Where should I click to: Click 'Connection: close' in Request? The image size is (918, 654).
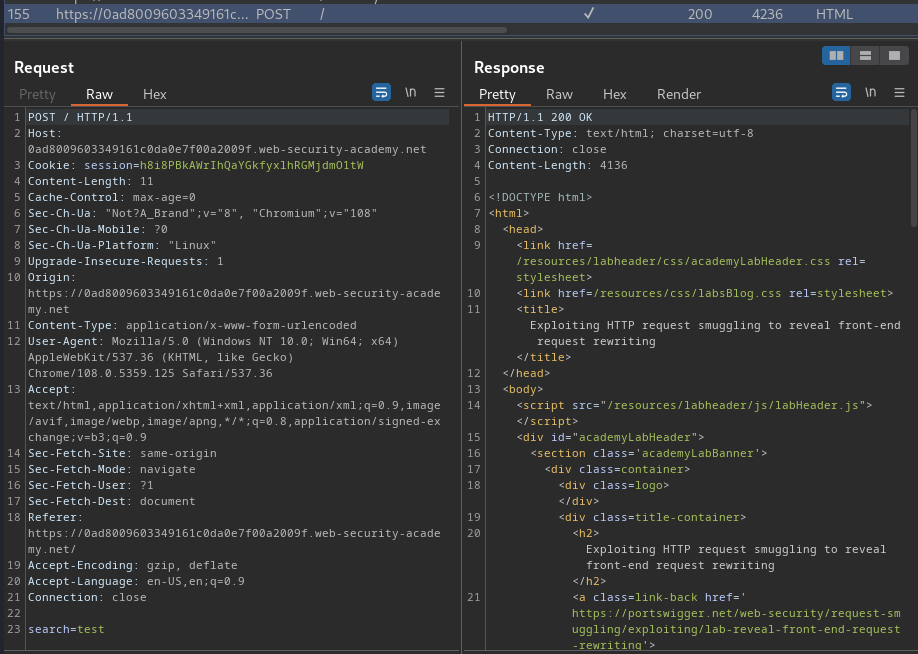(x=87, y=597)
